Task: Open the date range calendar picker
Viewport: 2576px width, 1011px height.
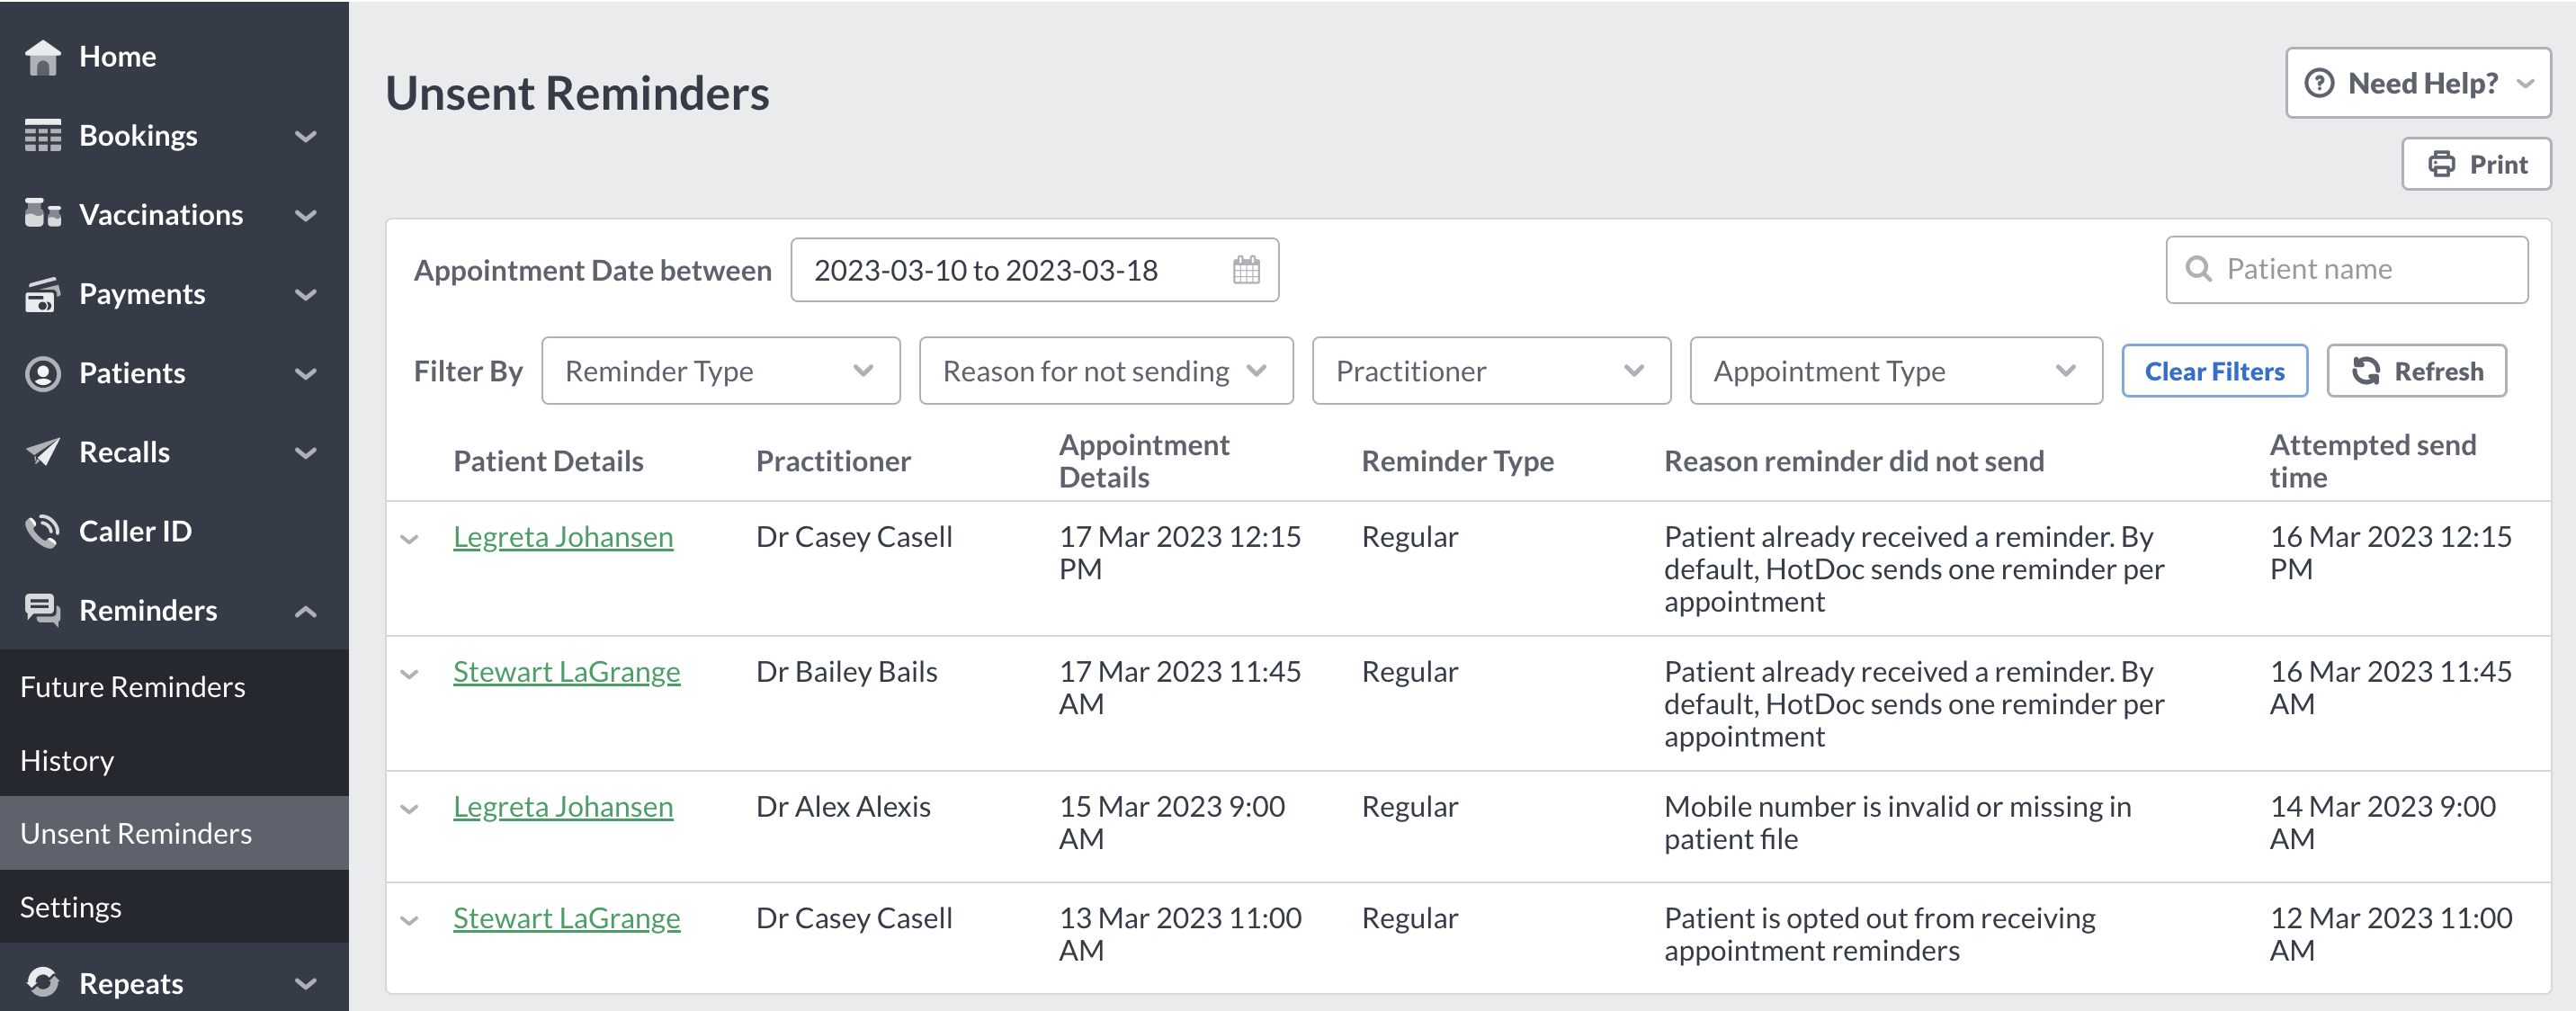Action: [x=1244, y=269]
